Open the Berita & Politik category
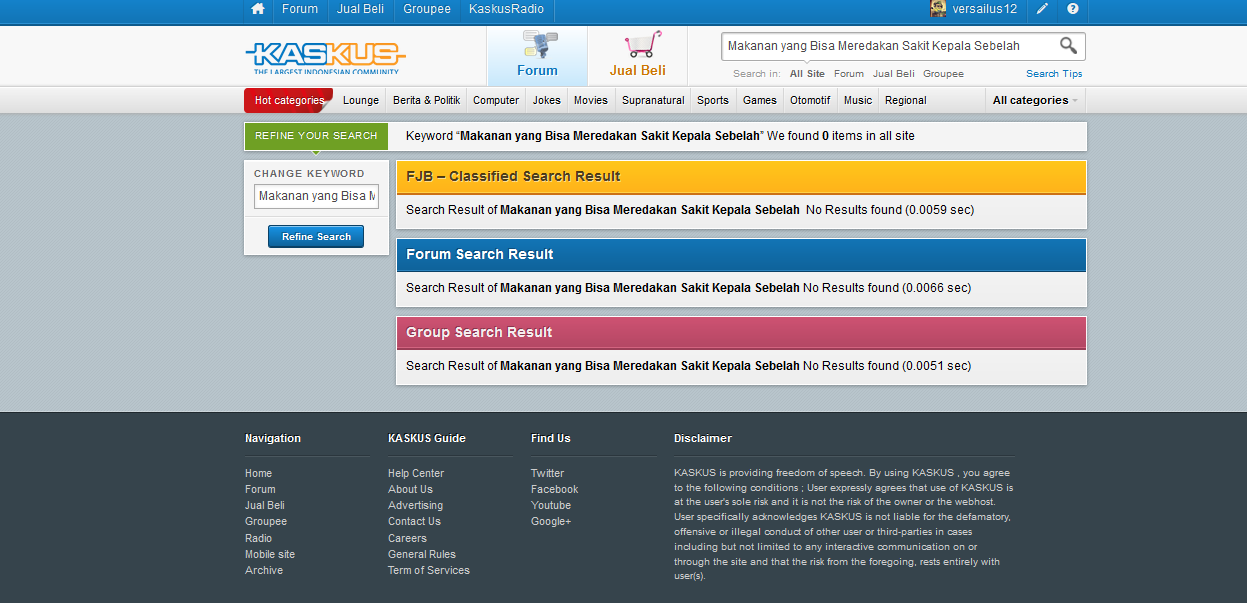 (427, 100)
